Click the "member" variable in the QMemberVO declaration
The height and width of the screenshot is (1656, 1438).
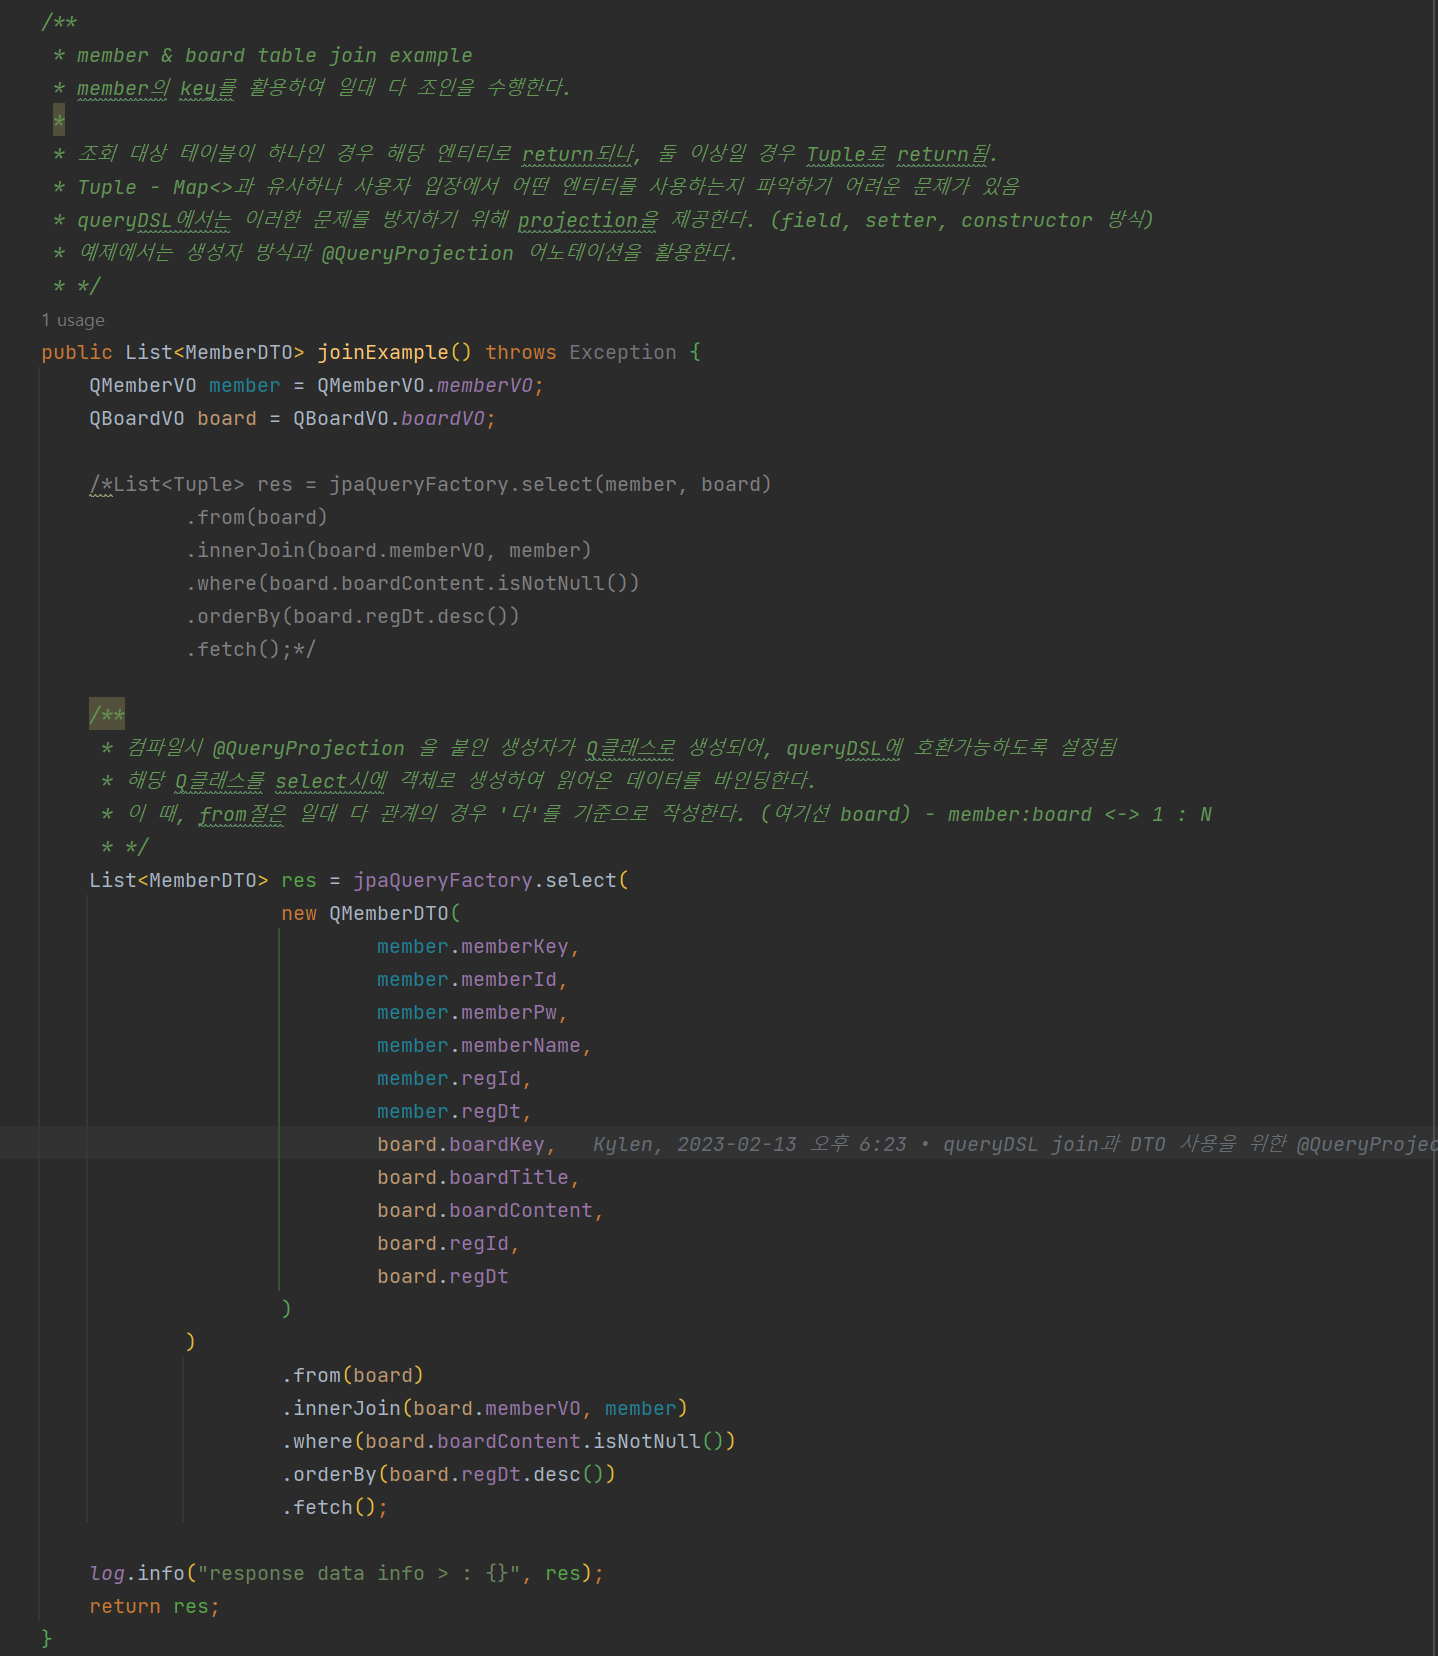pos(245,385)
